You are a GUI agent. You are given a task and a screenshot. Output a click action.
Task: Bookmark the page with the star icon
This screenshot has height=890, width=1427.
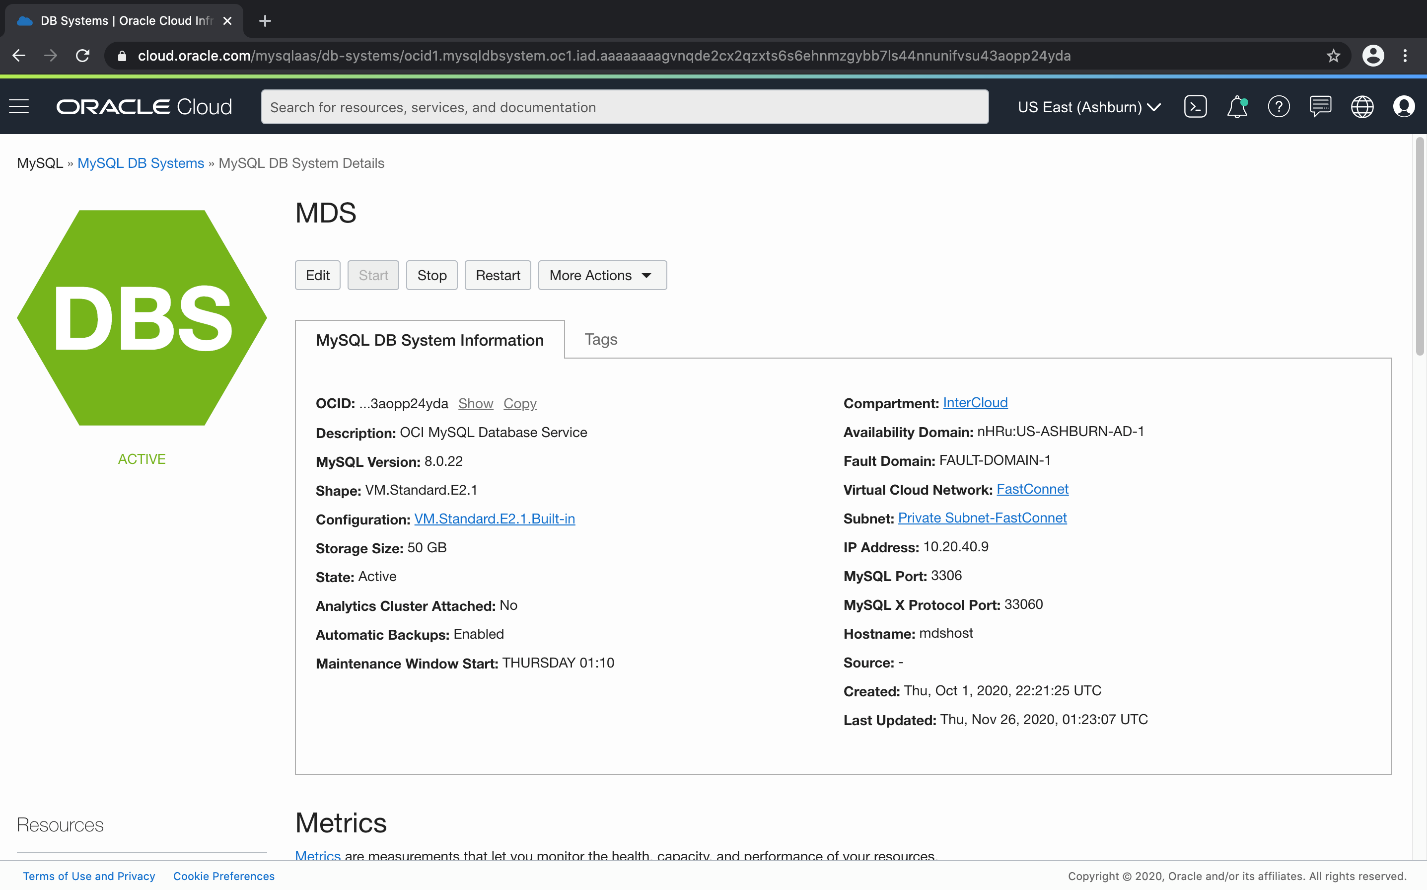tap(1333, 57)
